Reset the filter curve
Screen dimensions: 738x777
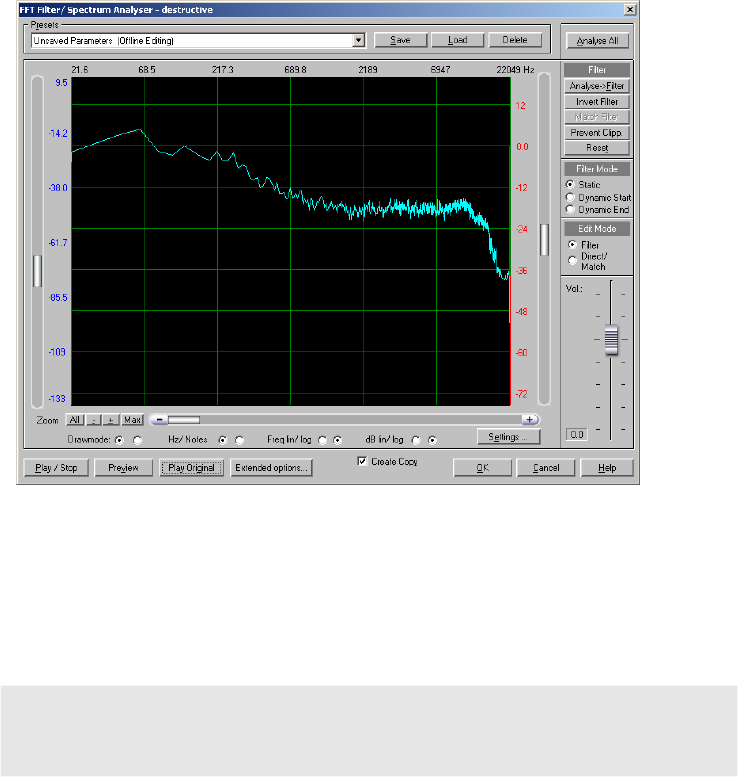pos(597,148)
